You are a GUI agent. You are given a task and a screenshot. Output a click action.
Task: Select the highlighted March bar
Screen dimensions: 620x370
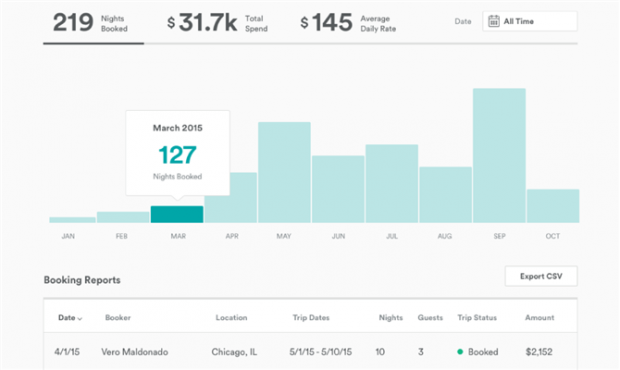[x=177, y=214]
